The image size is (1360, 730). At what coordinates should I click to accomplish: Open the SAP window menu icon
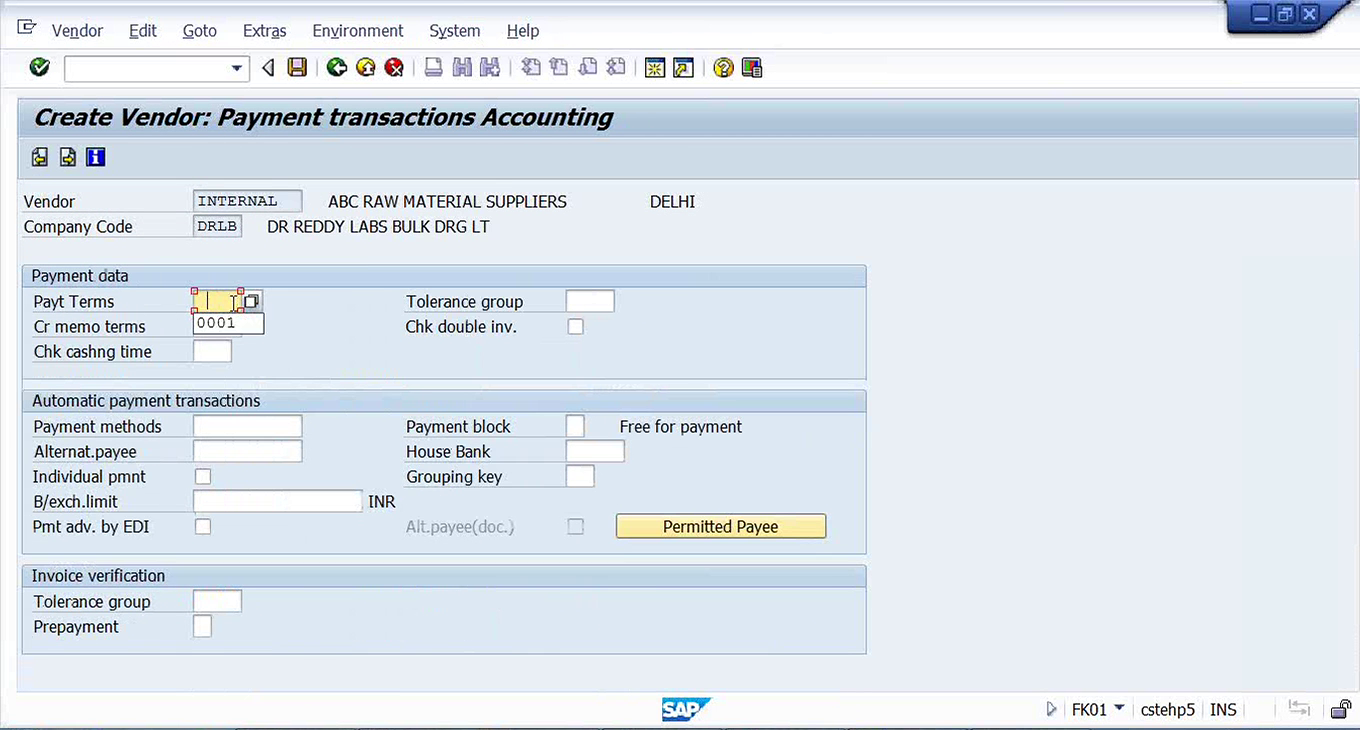27,28
